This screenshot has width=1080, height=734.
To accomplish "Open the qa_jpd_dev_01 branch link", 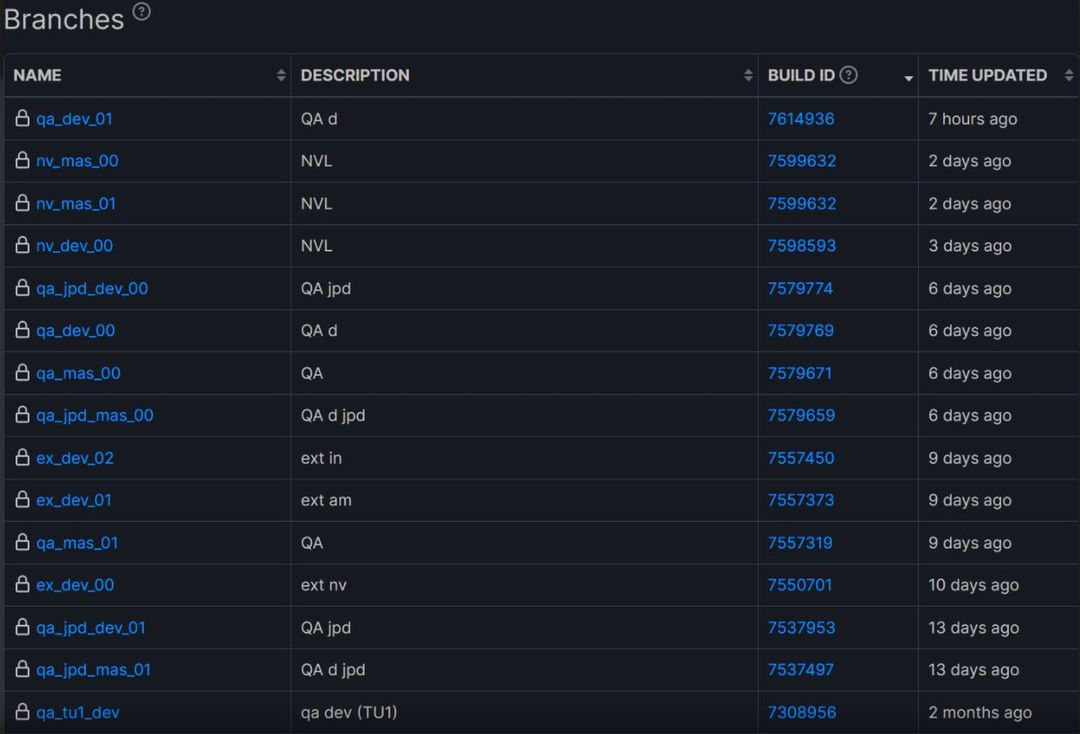I will (x=91, y=627).
